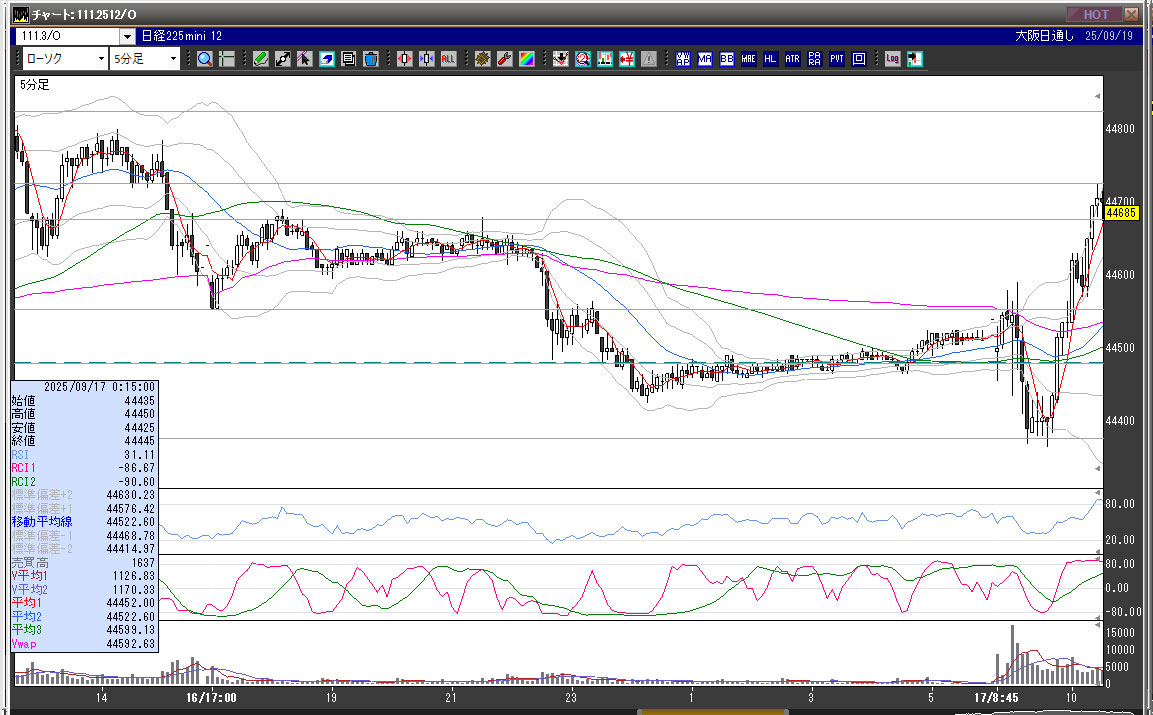Toggle the MA moving average indicator
1153x715 pixels.
(705, 59)
